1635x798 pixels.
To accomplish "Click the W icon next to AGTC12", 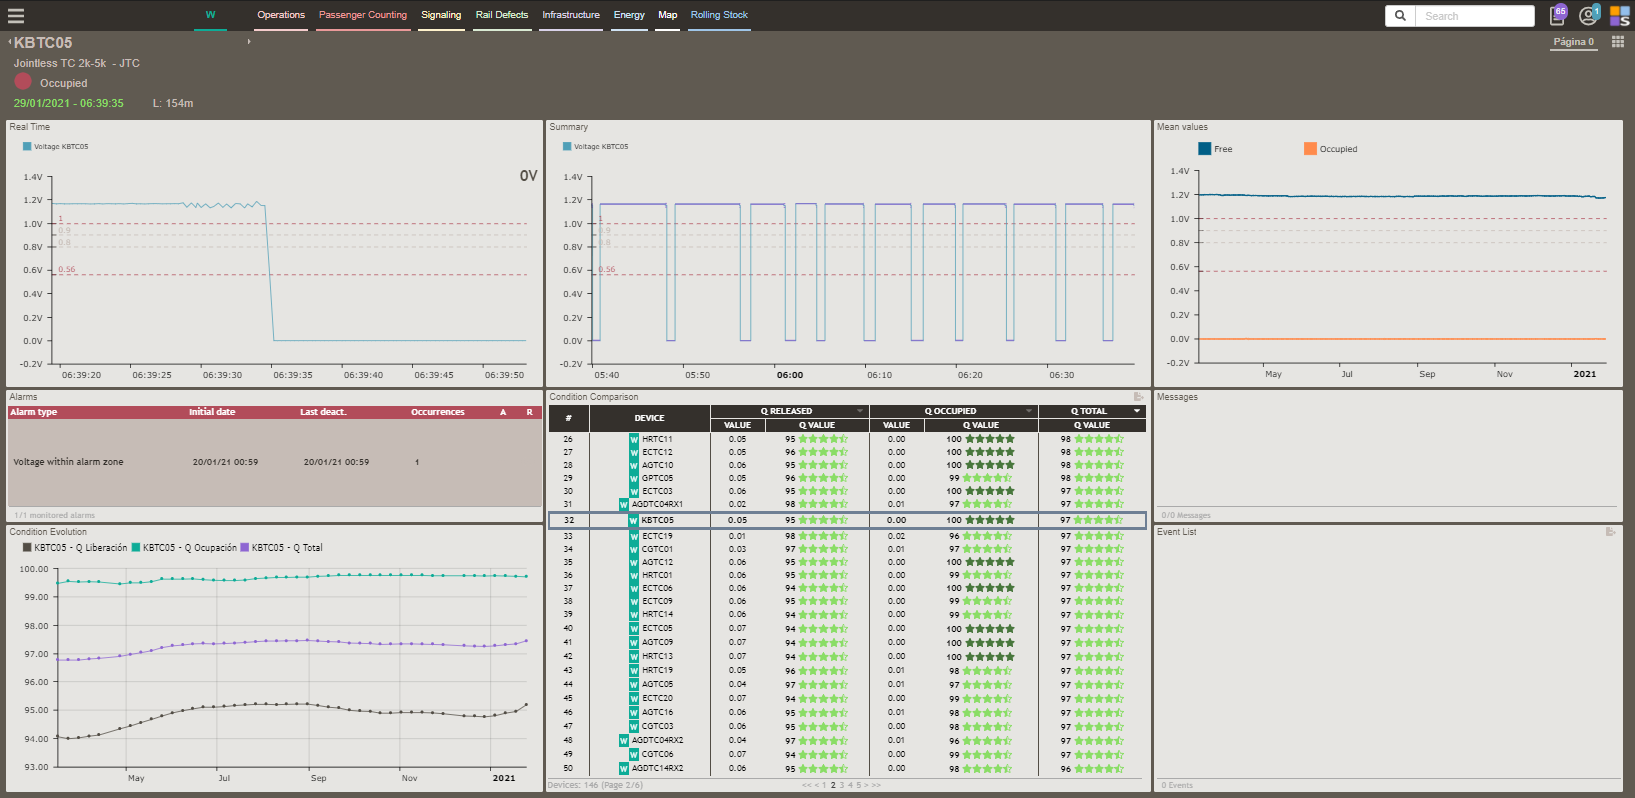I will [634, 562].
